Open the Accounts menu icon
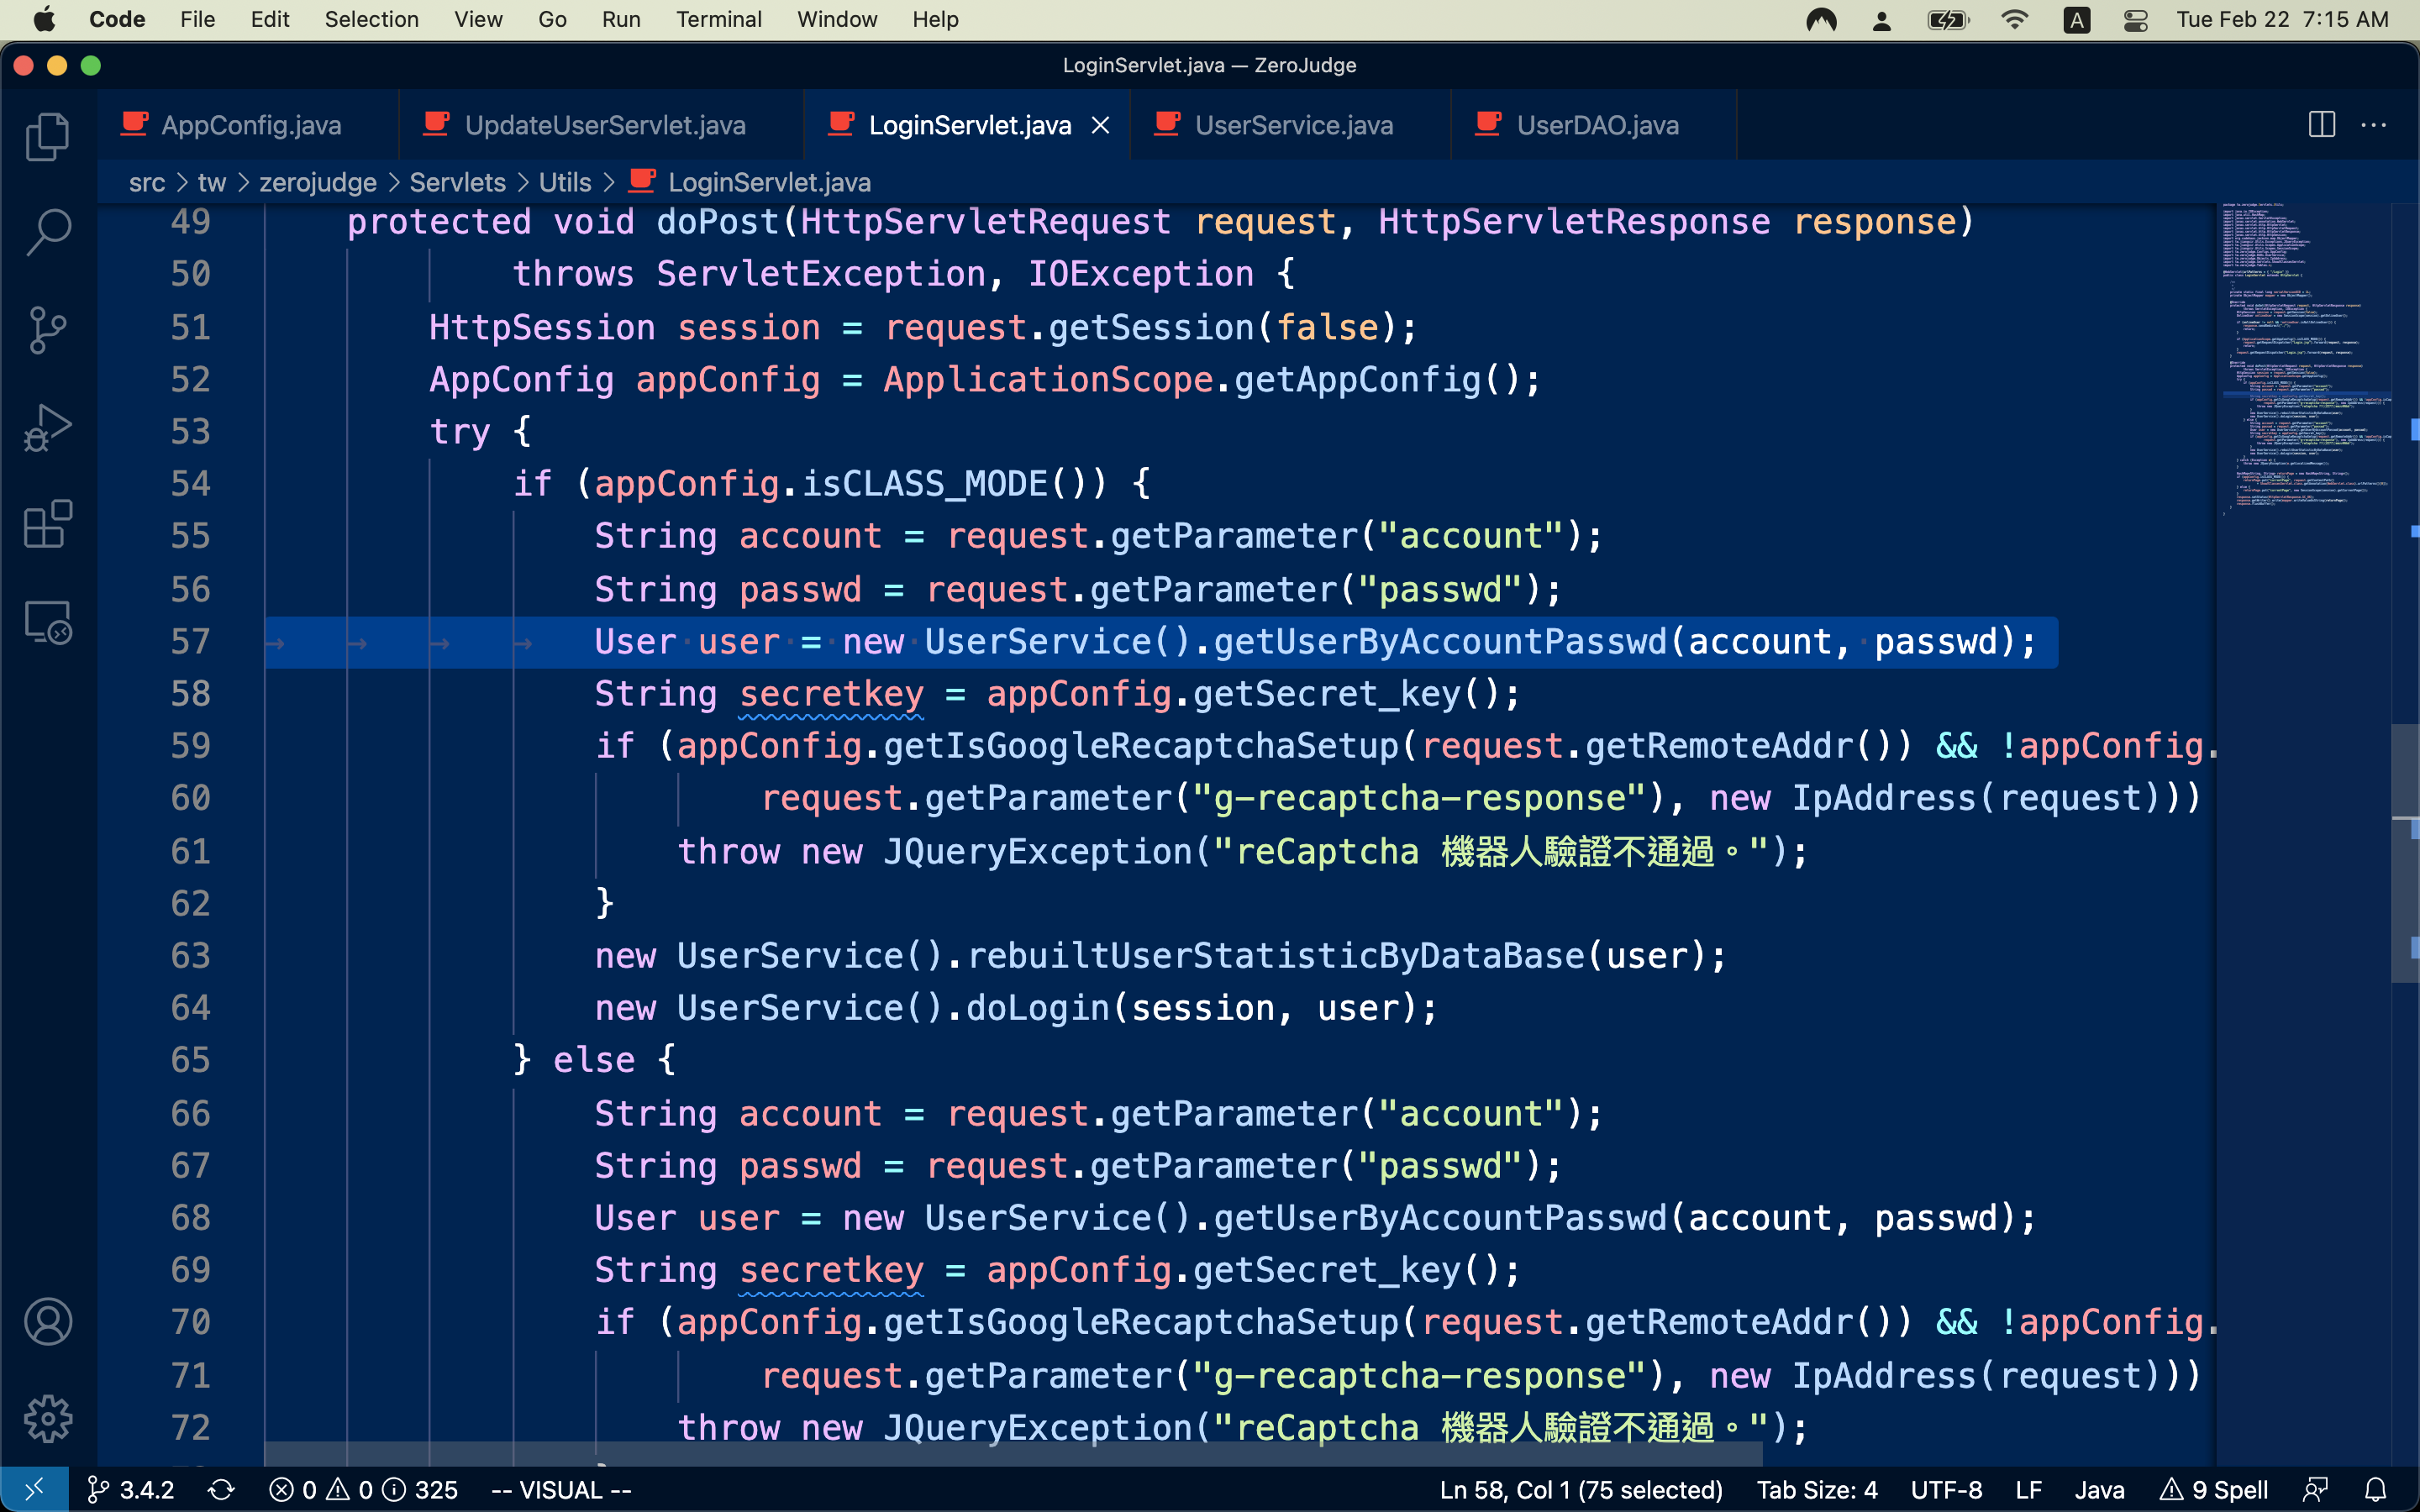Viewport: 2420px width, 1512px height. [47, 1322]
